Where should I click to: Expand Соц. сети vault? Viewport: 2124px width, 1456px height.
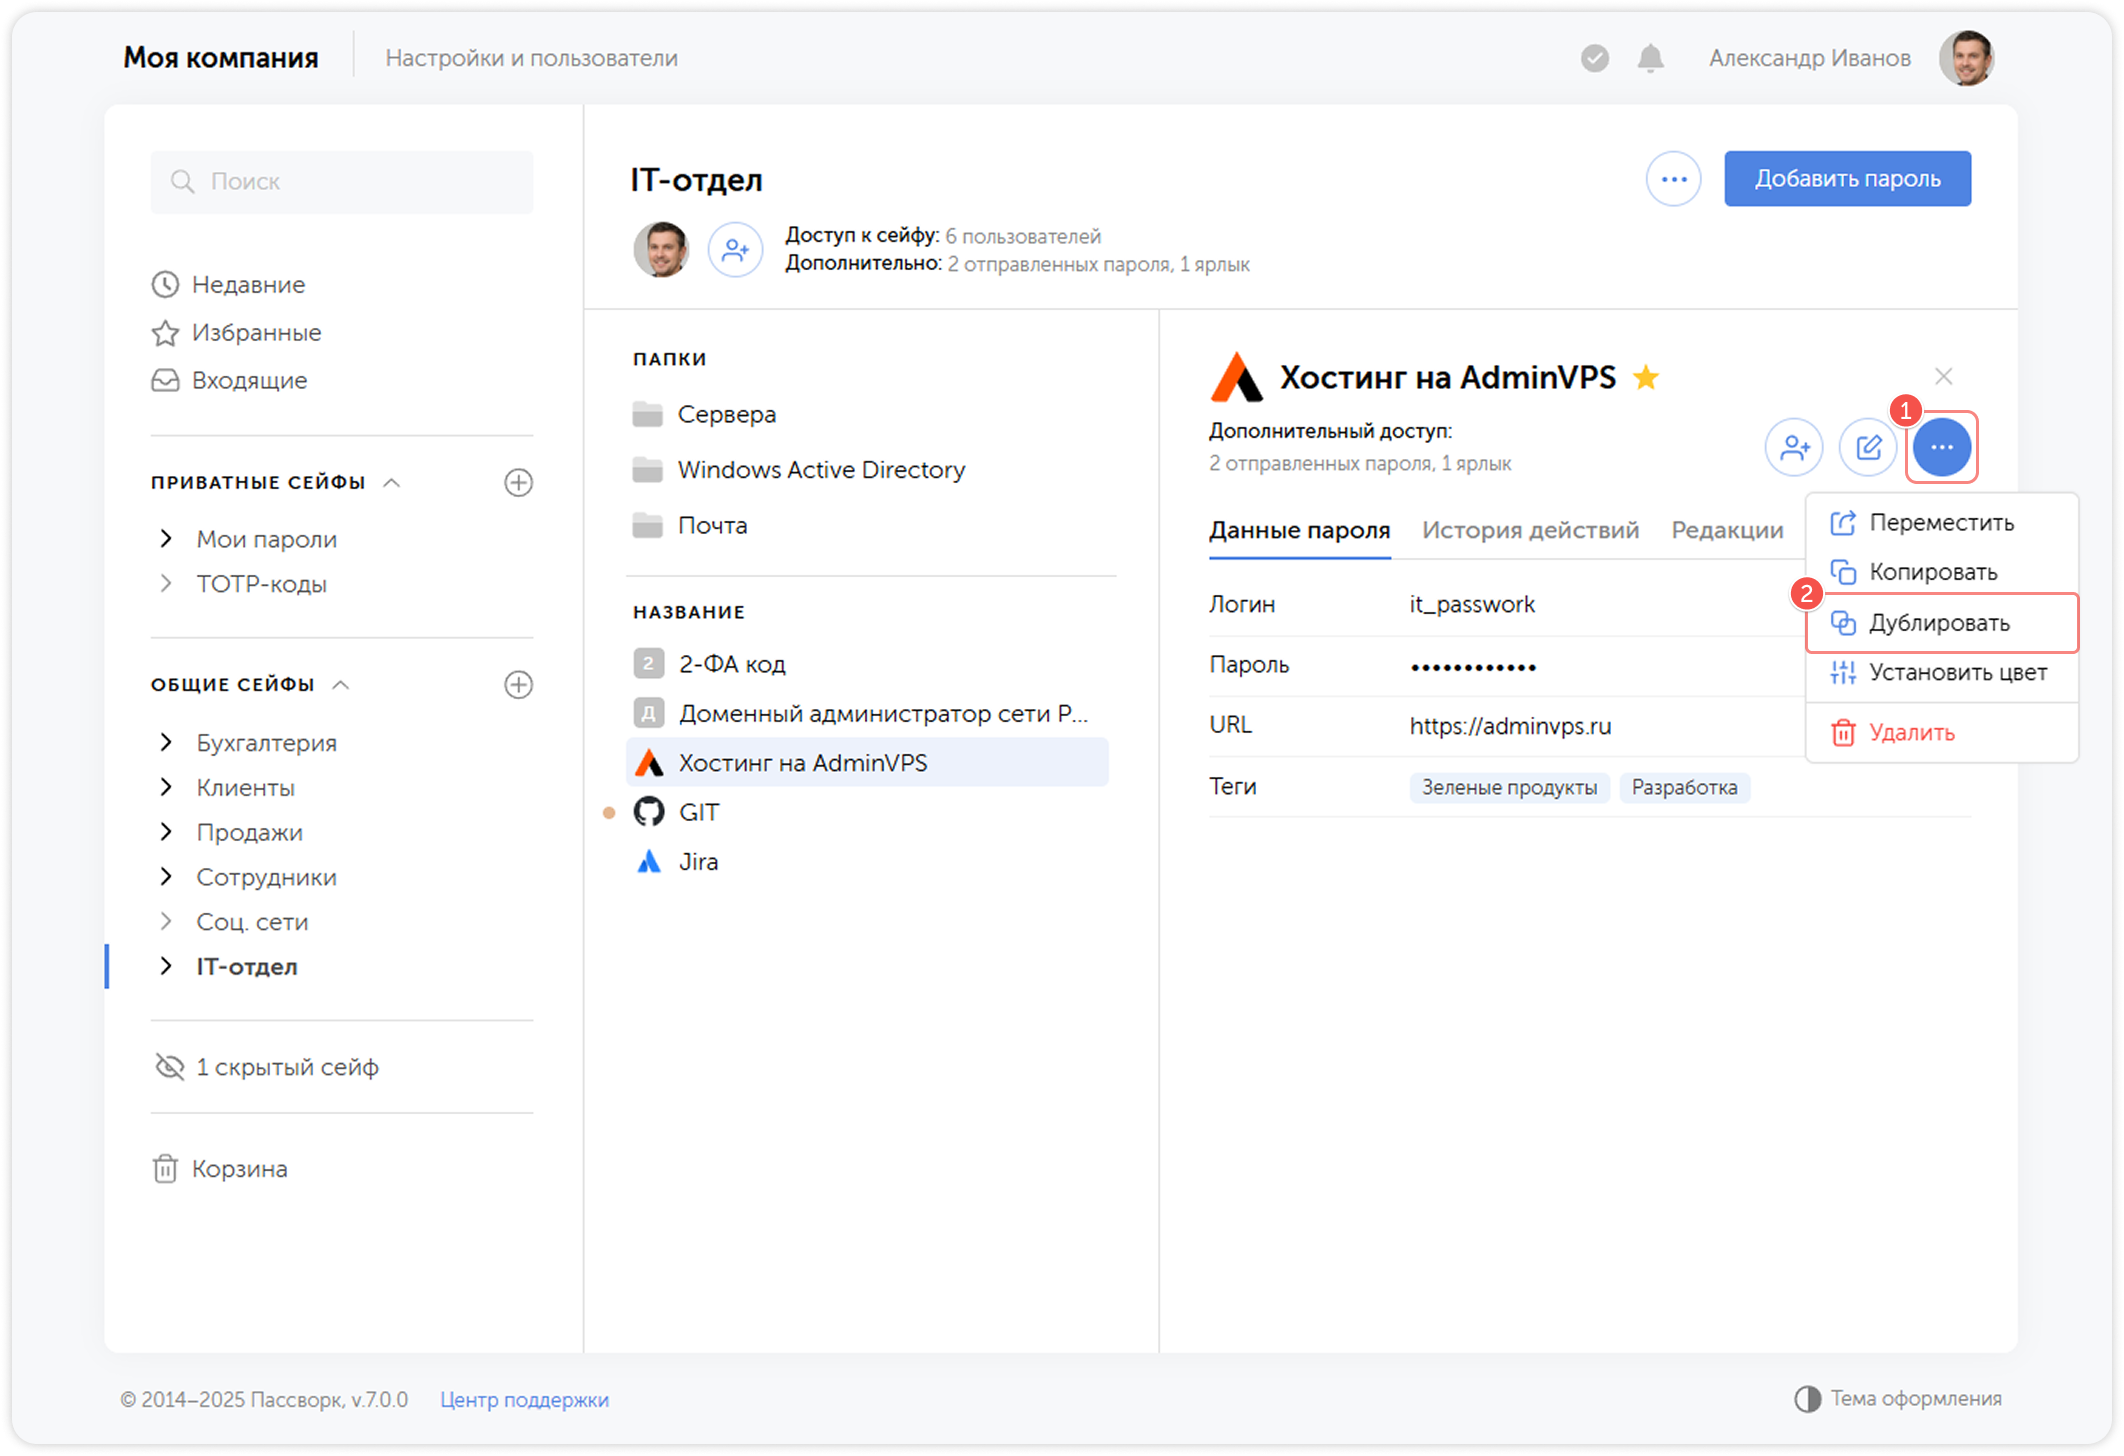(x=167, y=922)
